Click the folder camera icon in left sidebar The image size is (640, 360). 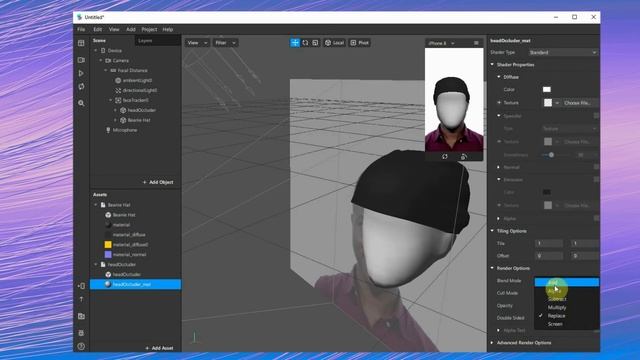[81, 316]
